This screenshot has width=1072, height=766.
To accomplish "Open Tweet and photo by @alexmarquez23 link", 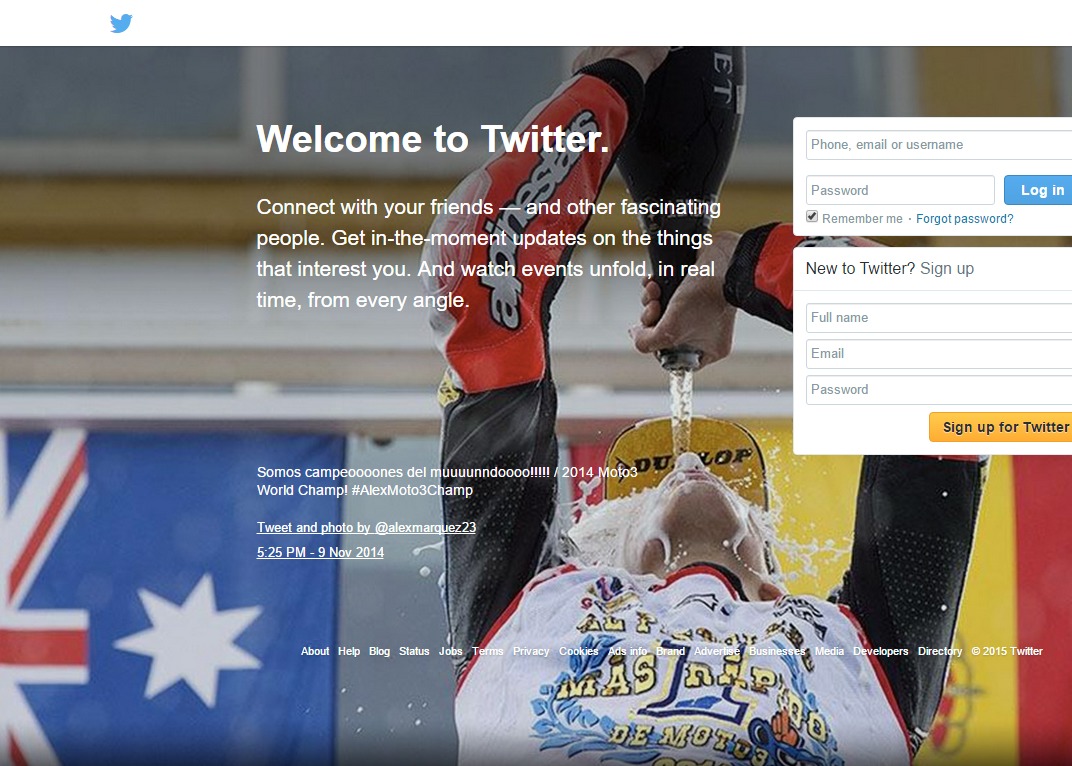I will click(366, 527).
